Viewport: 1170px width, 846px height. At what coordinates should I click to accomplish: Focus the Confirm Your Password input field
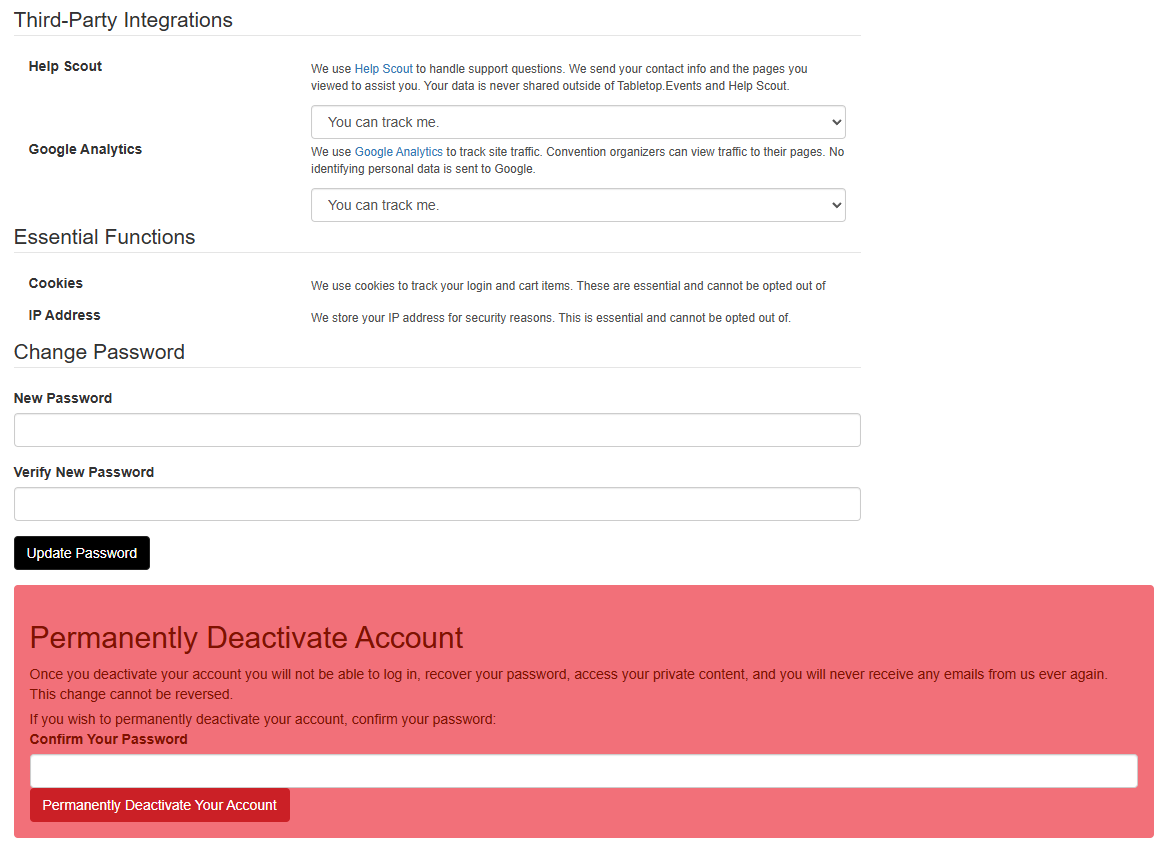pyautogui.click(x=584, y=770)
